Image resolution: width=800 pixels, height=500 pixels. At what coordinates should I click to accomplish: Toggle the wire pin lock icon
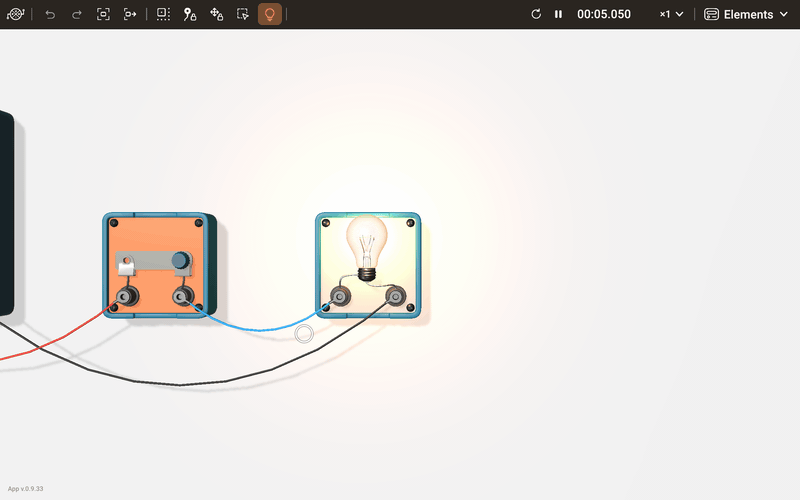click(x=190, y=14)
